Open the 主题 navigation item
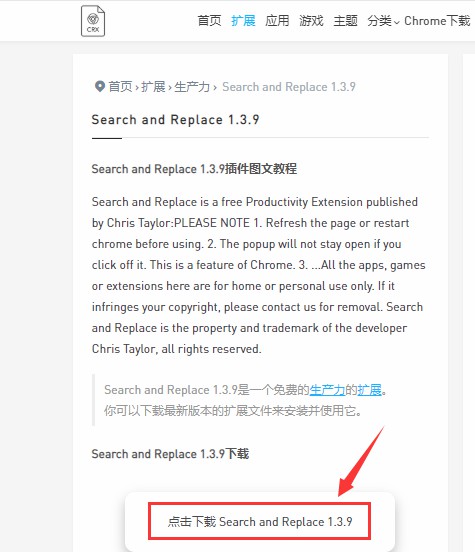The height and width of the screenshot is (552, 475). (x=345, y=21)
